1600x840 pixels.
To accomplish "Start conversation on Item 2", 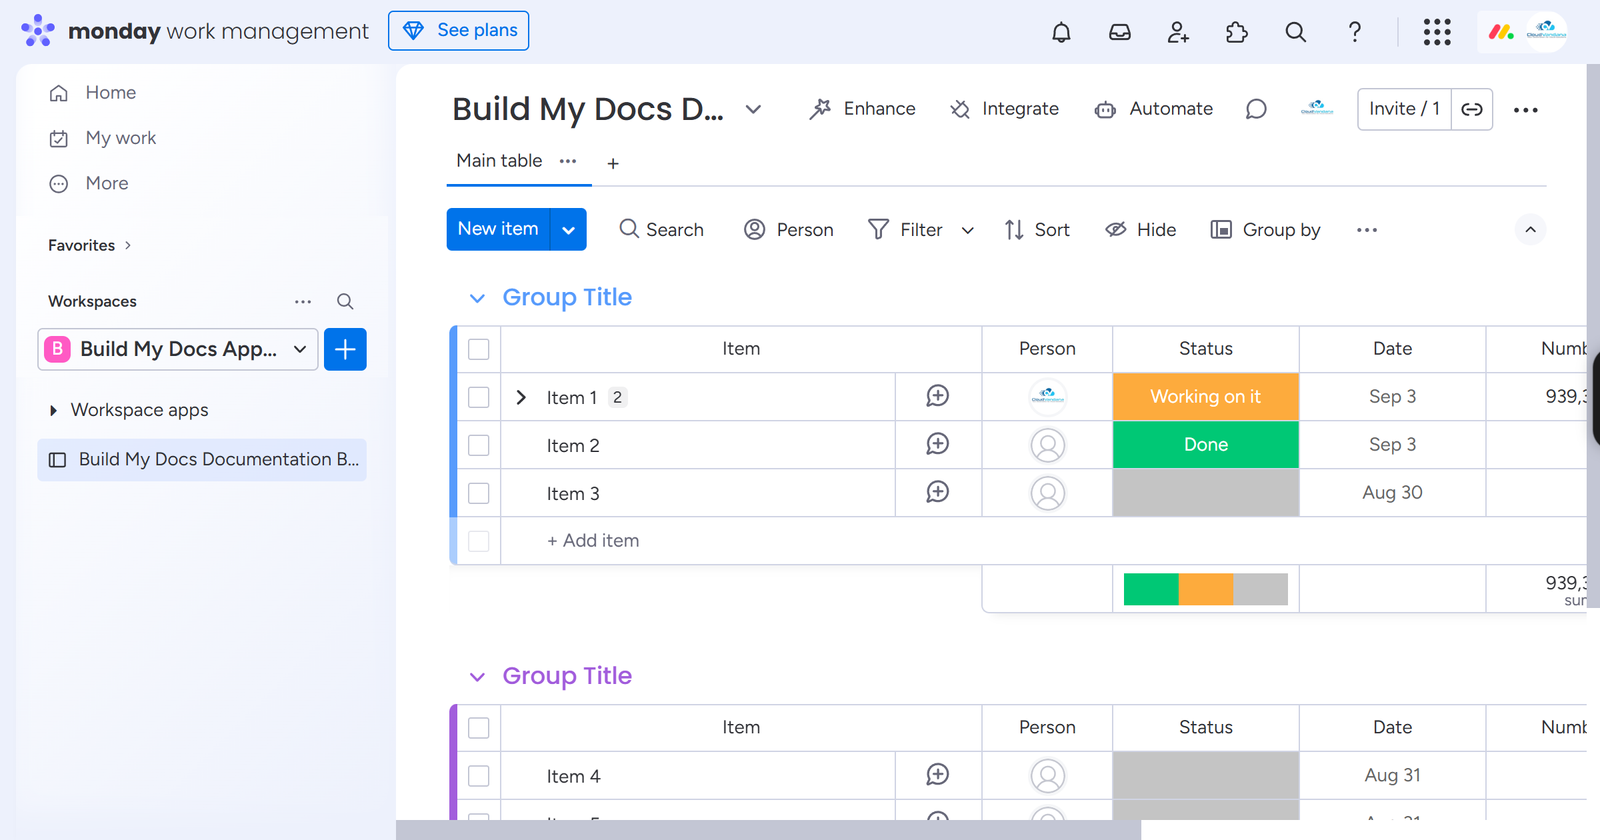I will (x=938, y=444).
